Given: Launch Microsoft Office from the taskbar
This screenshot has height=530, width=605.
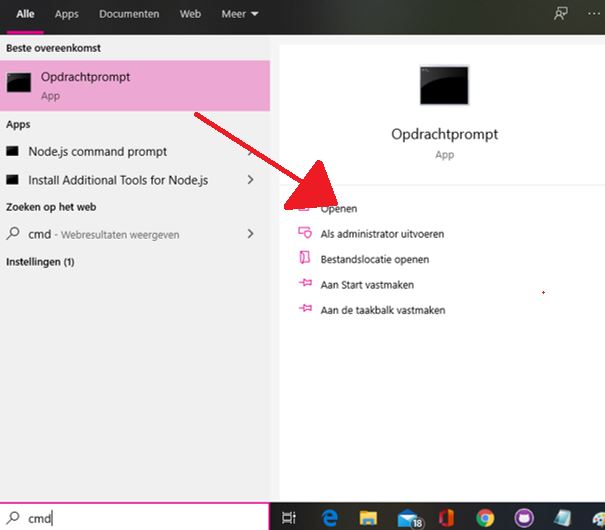Looking at the screenshot, I should pyautogui.click(x=446, y=517).
